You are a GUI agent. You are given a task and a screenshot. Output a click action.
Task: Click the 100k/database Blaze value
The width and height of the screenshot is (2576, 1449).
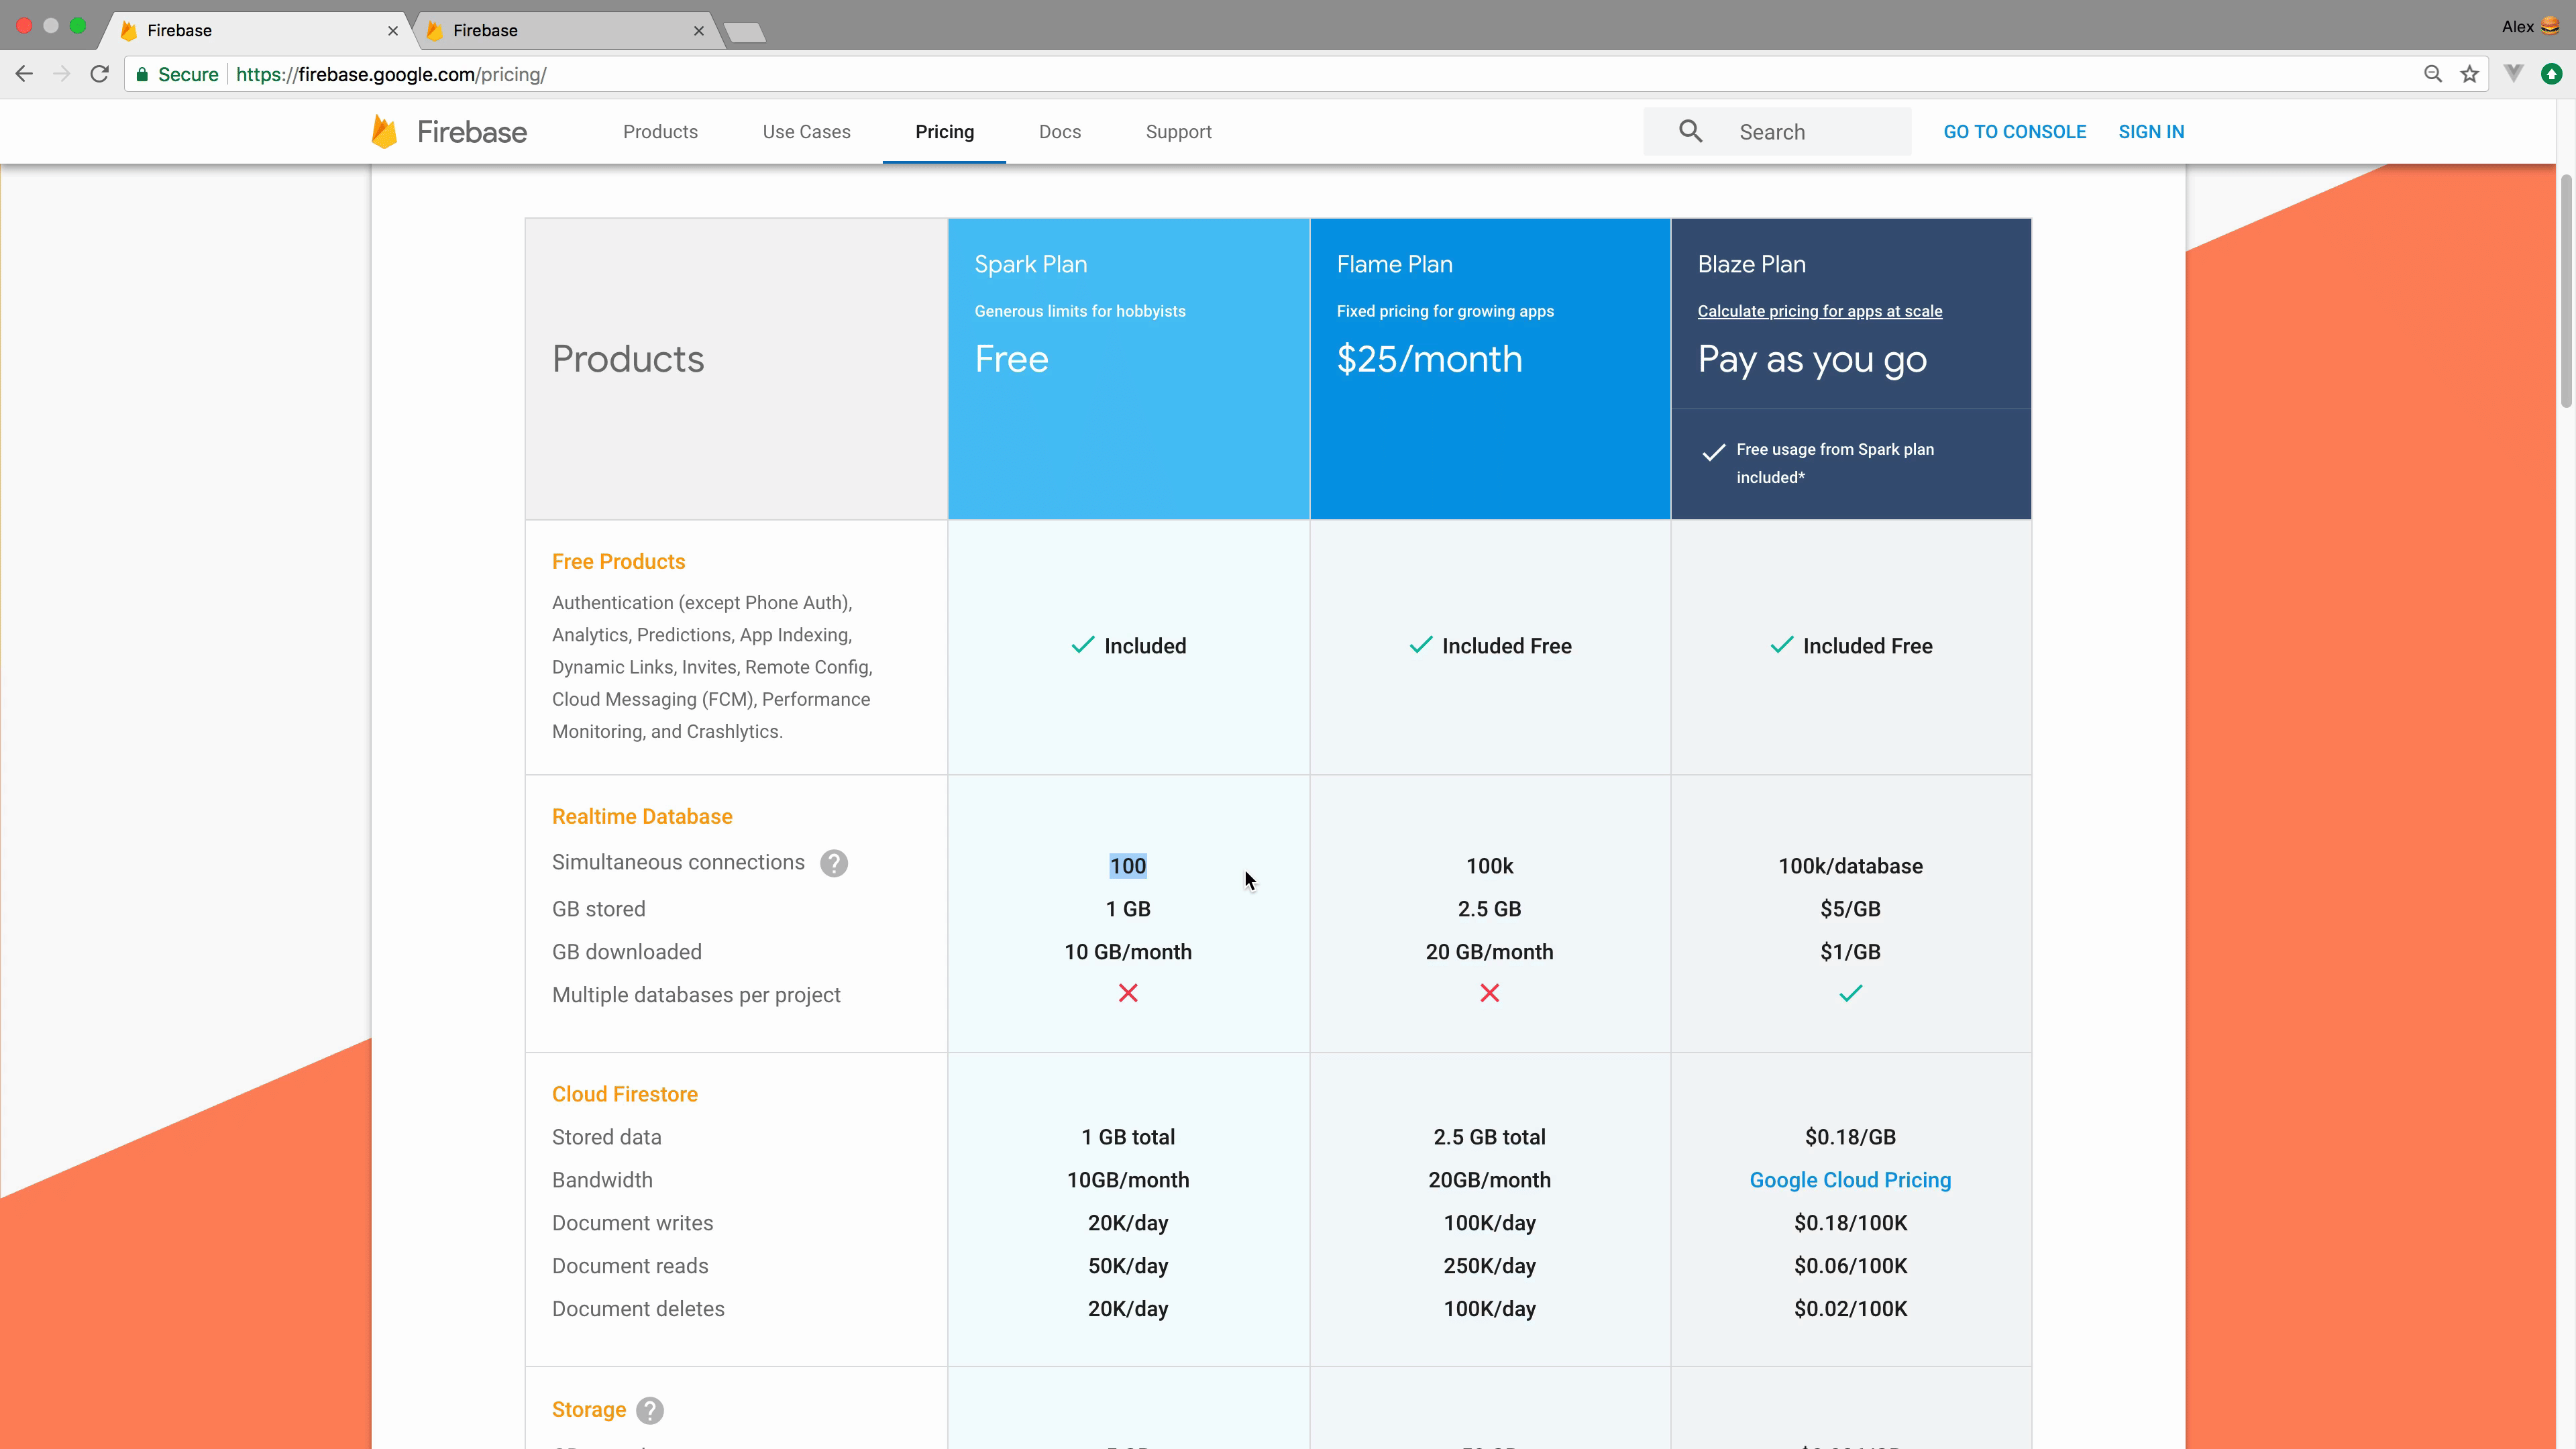(x=1850, y=866)
